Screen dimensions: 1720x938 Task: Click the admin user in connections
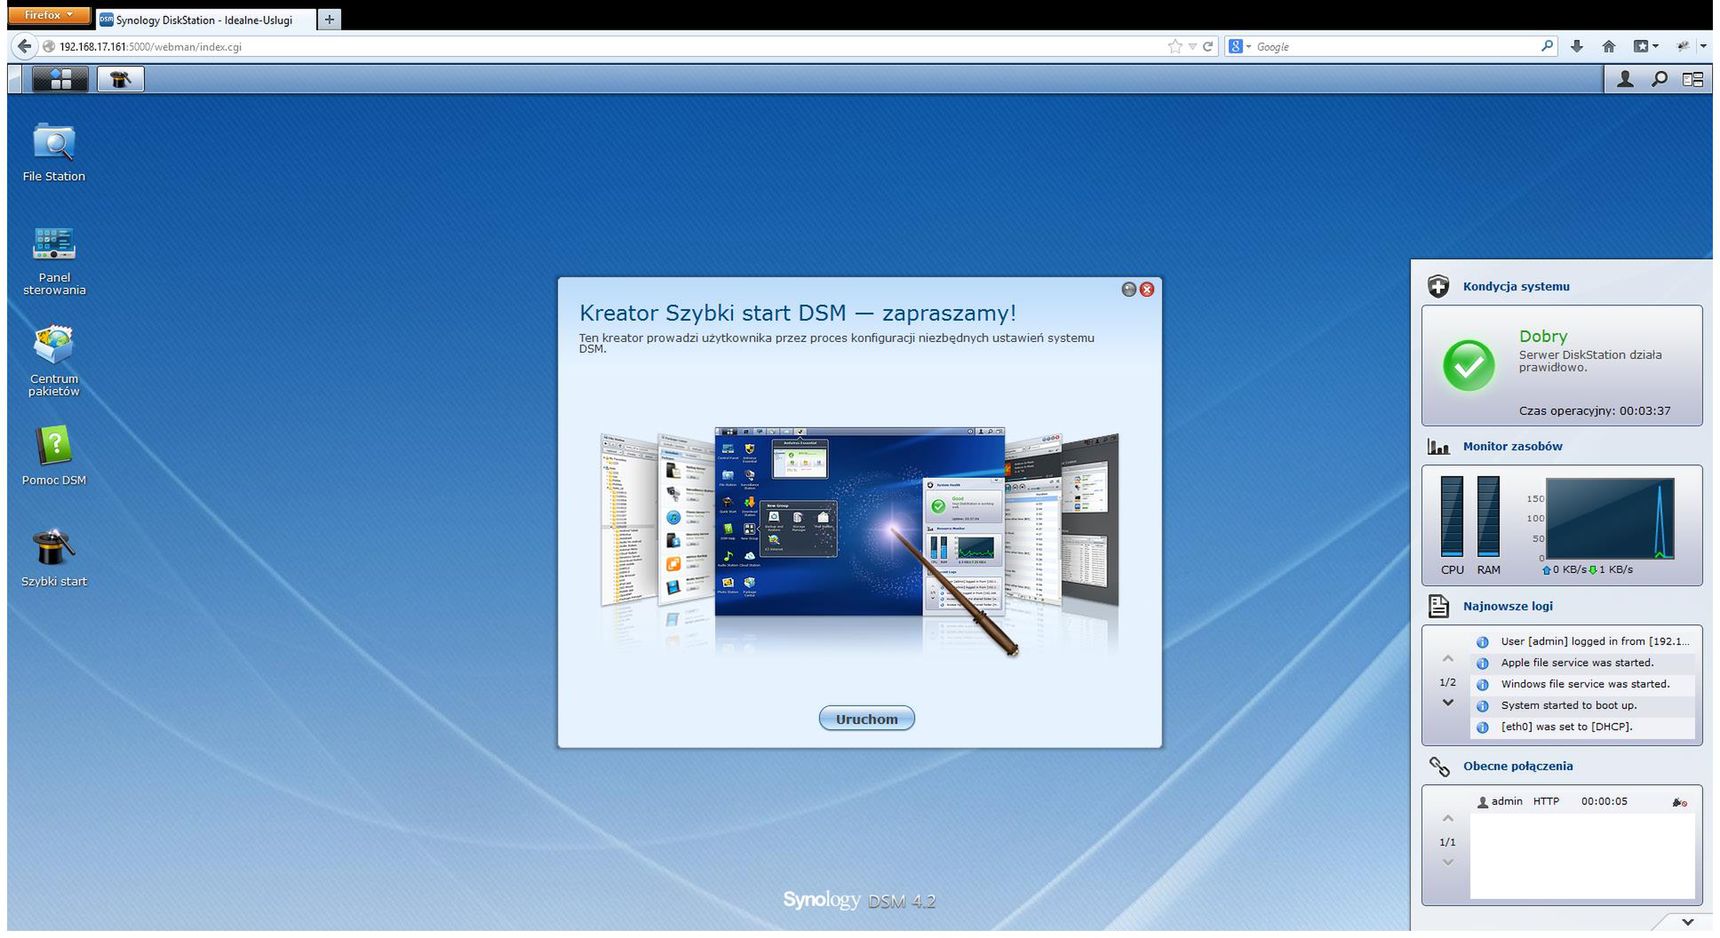(1500, 802)
